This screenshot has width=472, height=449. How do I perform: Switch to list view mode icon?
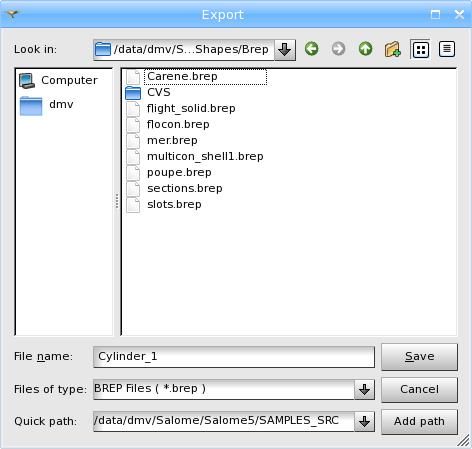tap(421, 50)
